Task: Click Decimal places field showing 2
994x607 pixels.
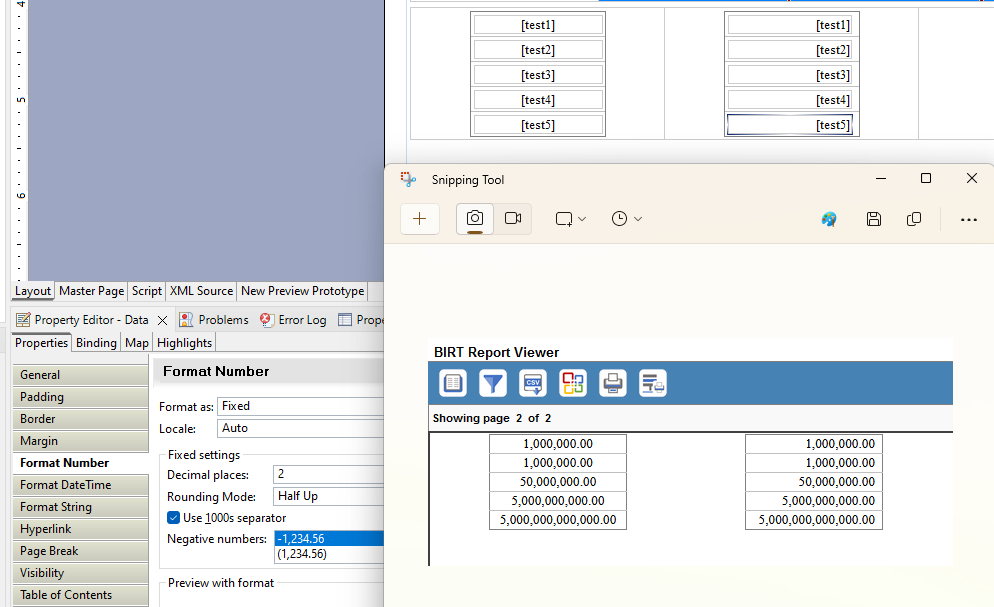Action: (x=328, y=474)
